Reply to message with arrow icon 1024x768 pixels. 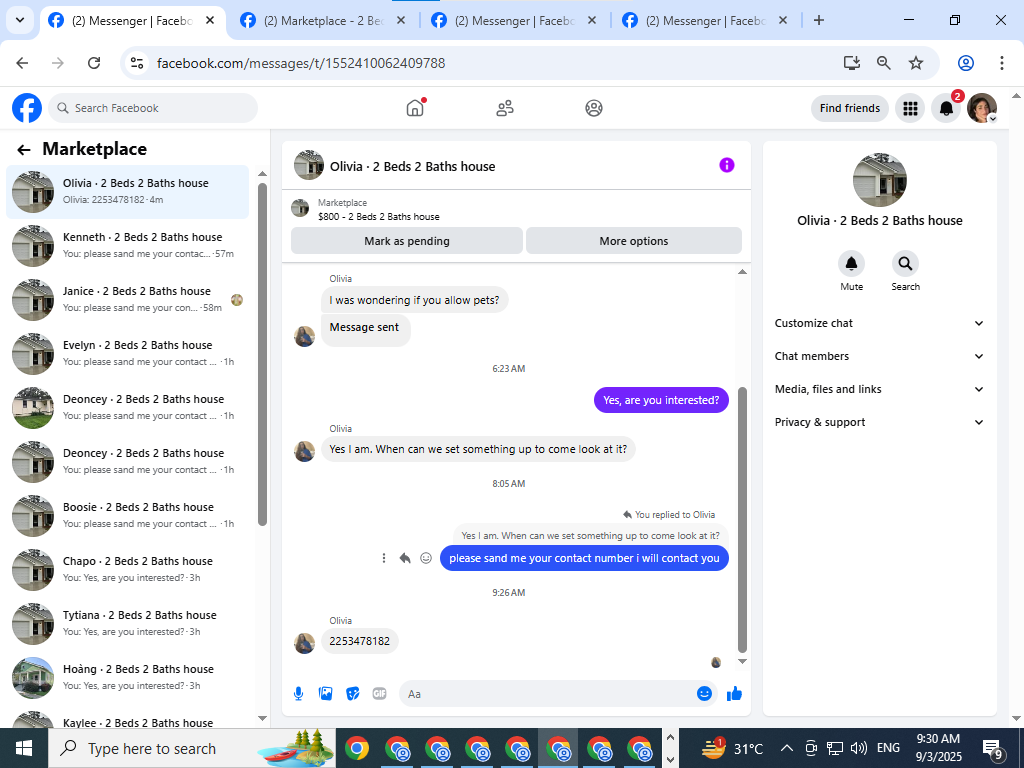coord(405,558)
